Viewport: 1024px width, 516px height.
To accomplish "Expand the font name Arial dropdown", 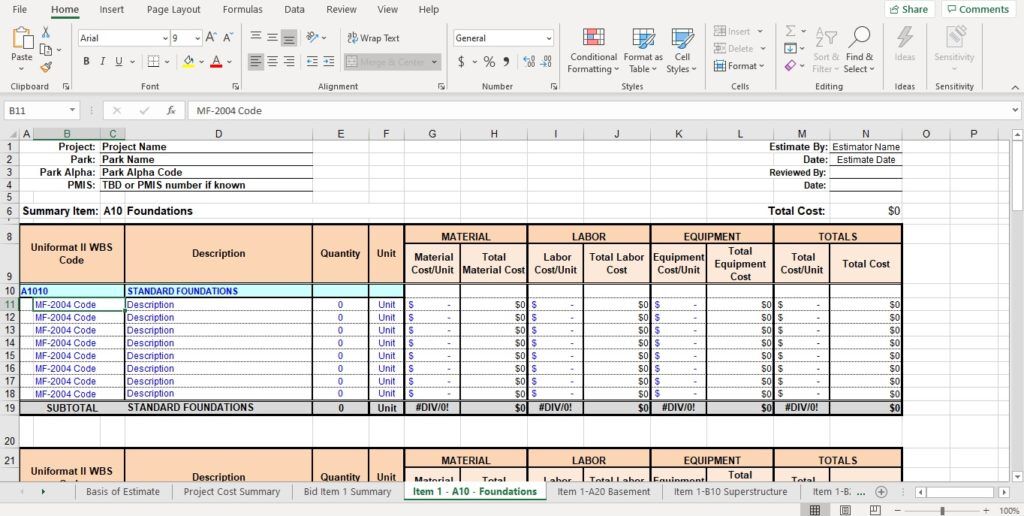I will tap(165, 38).
